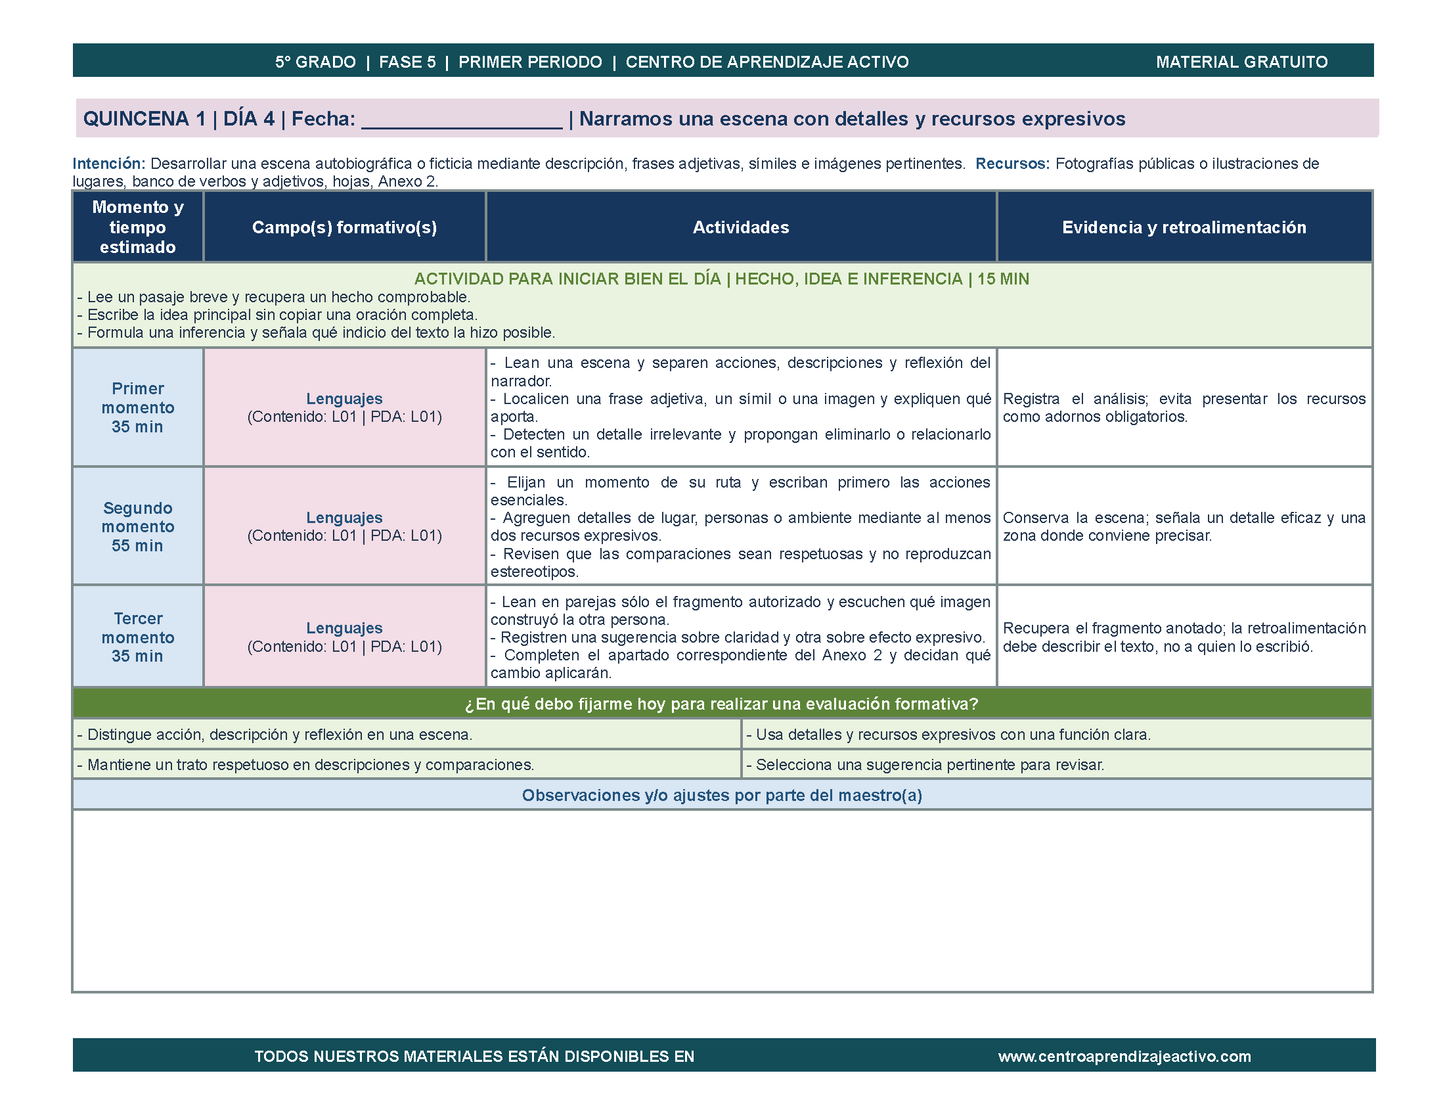The width and height of the screenshot is (1445, 1117).
Task: Open the www.centroaprendizajeactivo.com link
Action: (x=1124, y=1056)
